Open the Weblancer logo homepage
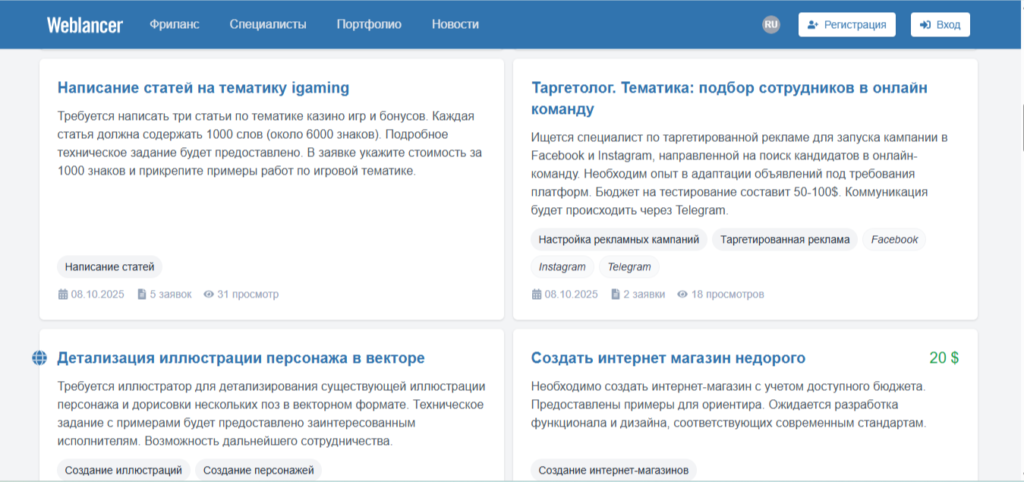 [85, 25]
